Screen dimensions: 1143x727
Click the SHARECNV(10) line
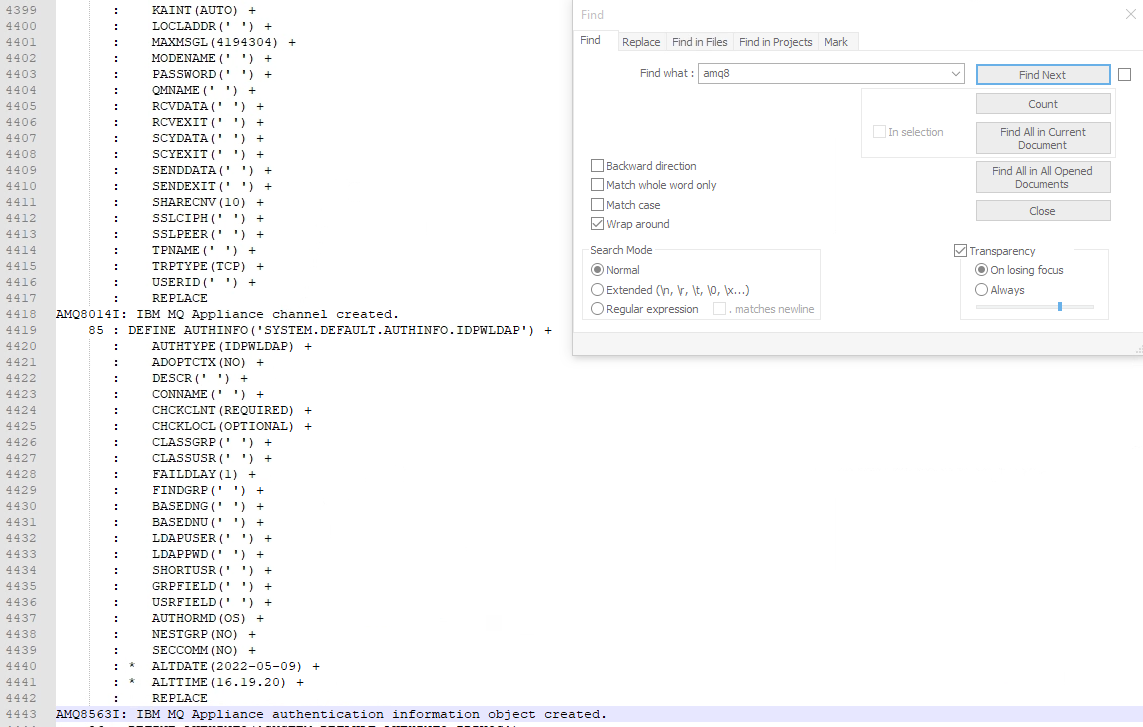tap(208, 202)
